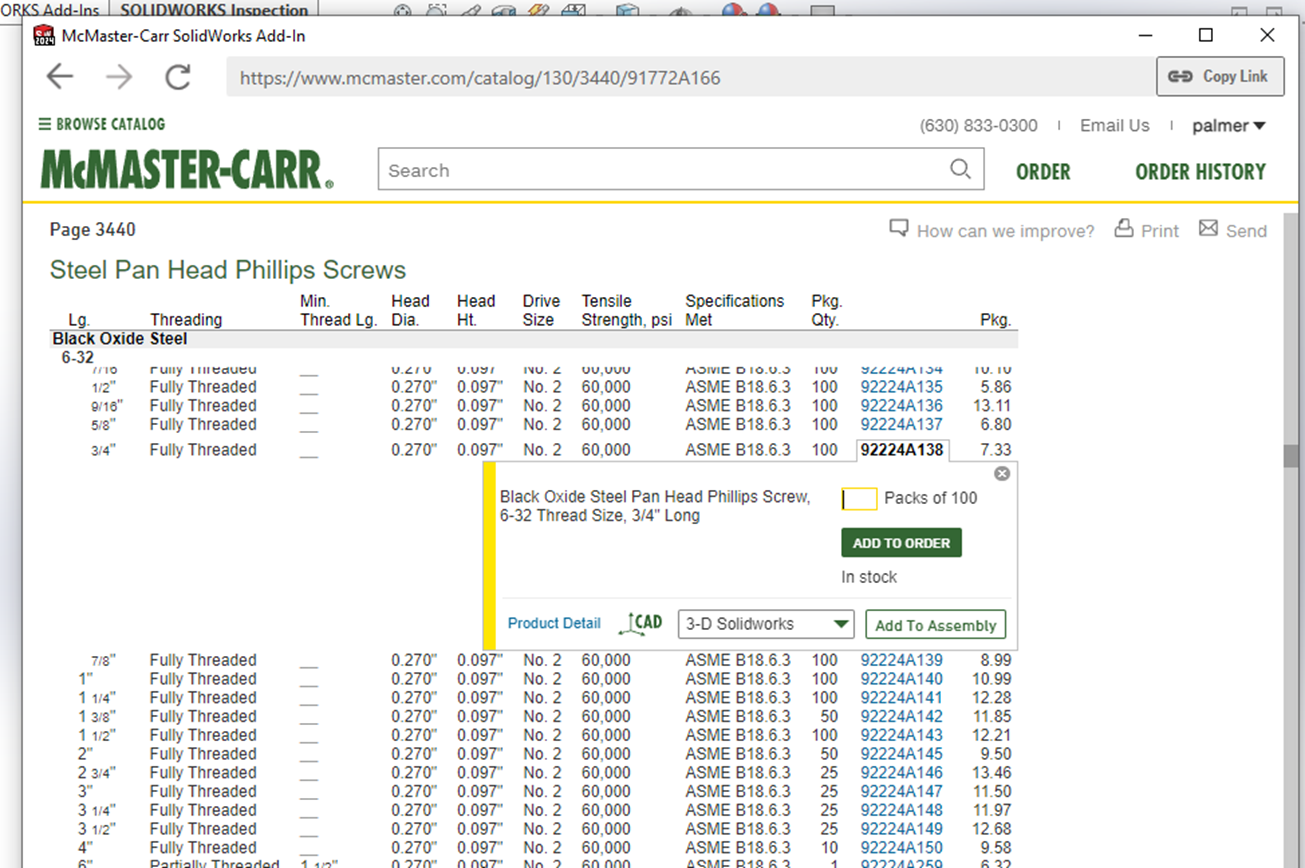Image resolution: width=1305 pixels, height=868 pixels.
Task: Open part number 92224A142
Action: pos(901,717)
